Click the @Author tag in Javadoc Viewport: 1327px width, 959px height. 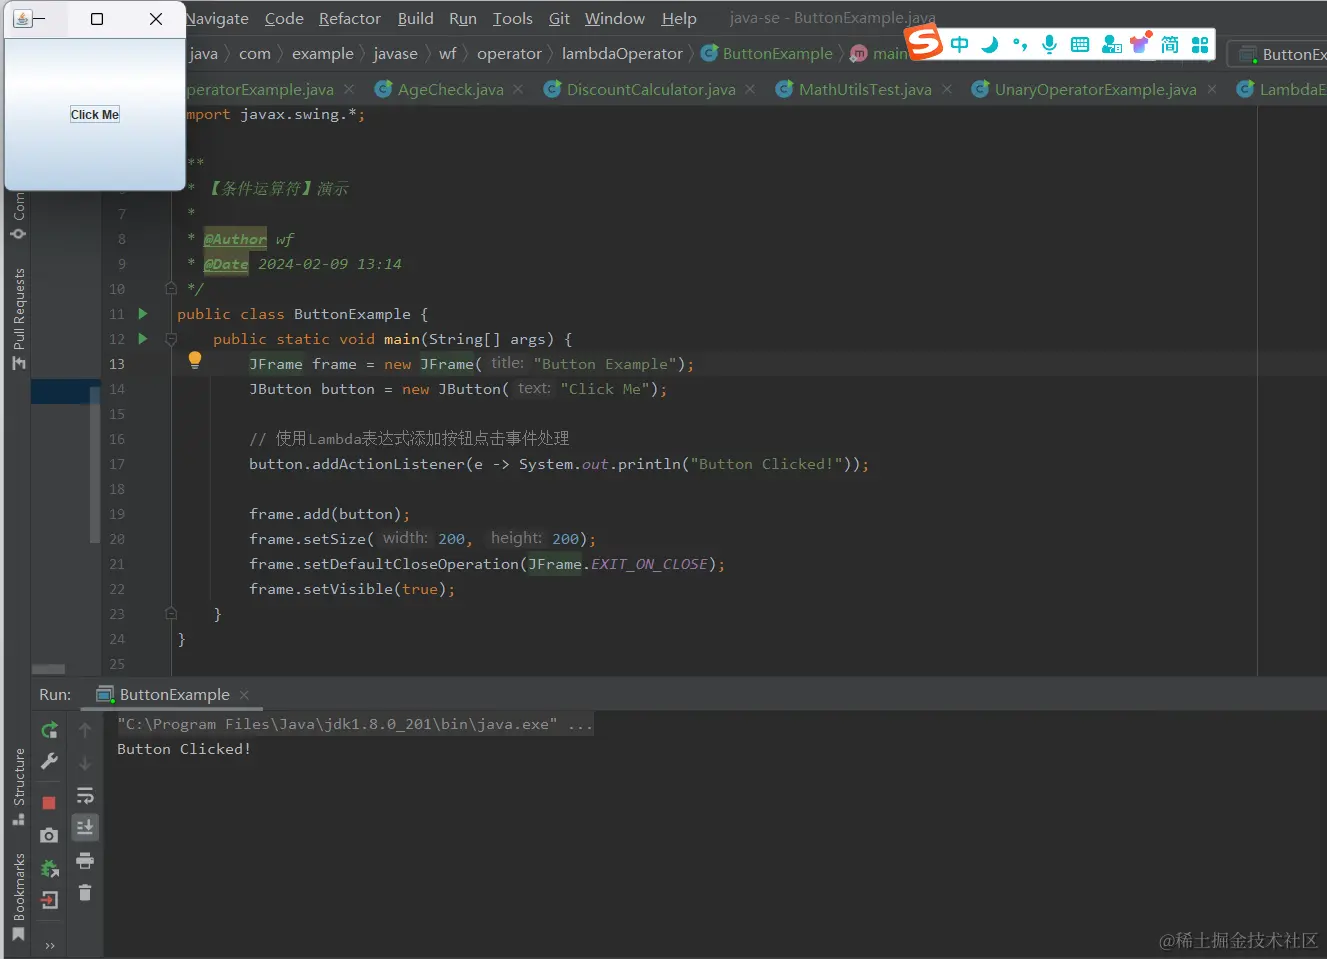point(235,239)
